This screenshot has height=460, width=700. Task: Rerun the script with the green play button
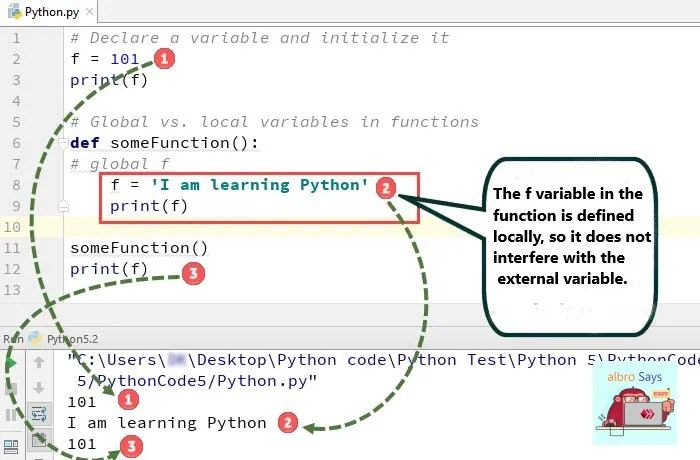coord(11,363)
